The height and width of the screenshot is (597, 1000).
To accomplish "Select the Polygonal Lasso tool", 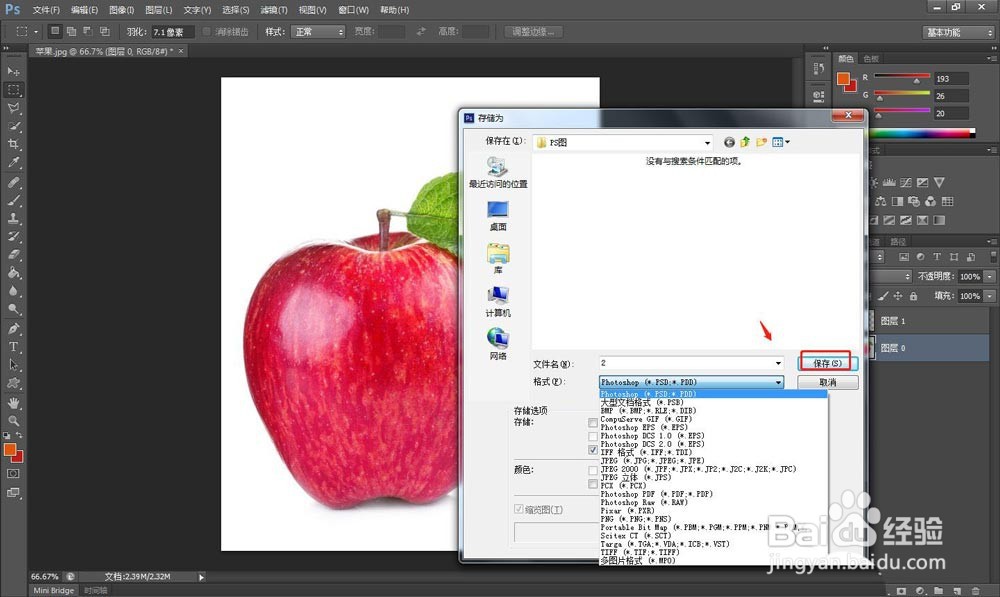I will pyautogui.click(x=13, y=108).
